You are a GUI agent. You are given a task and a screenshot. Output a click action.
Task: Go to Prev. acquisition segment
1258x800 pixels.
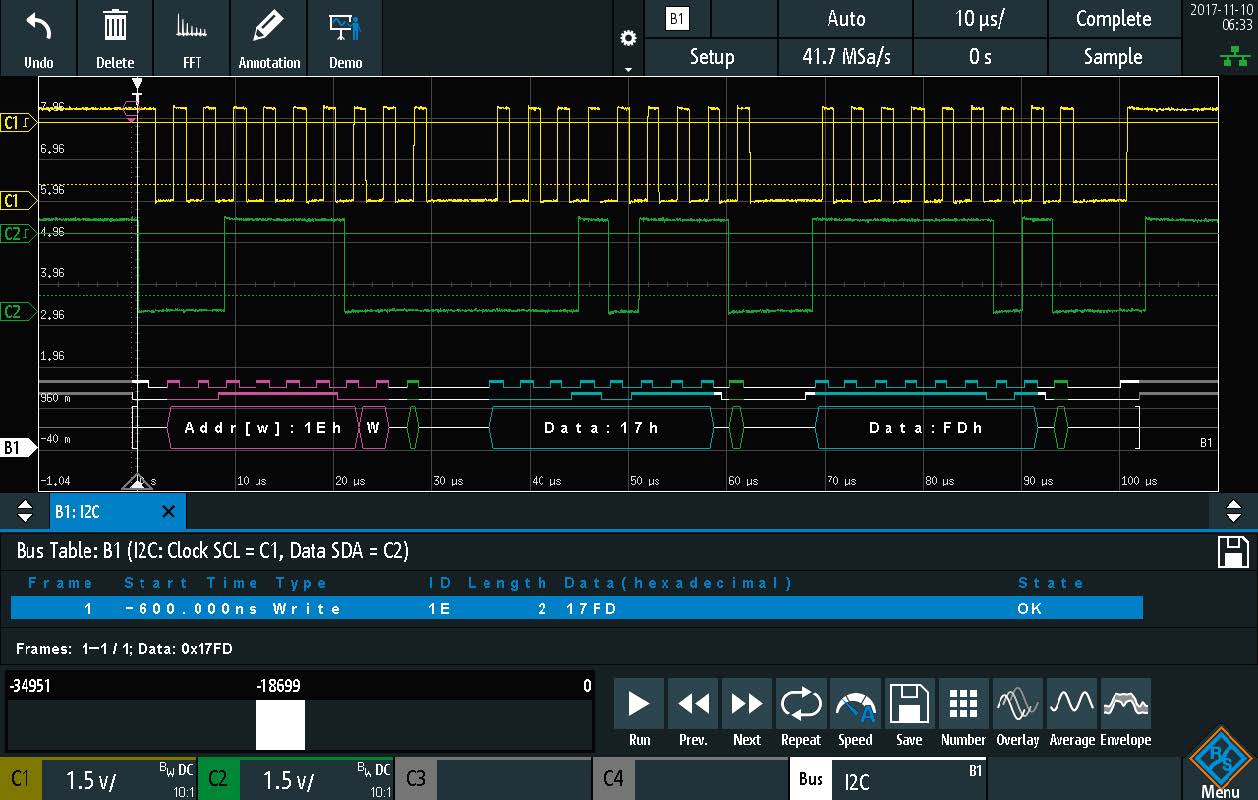pos(693,713)
